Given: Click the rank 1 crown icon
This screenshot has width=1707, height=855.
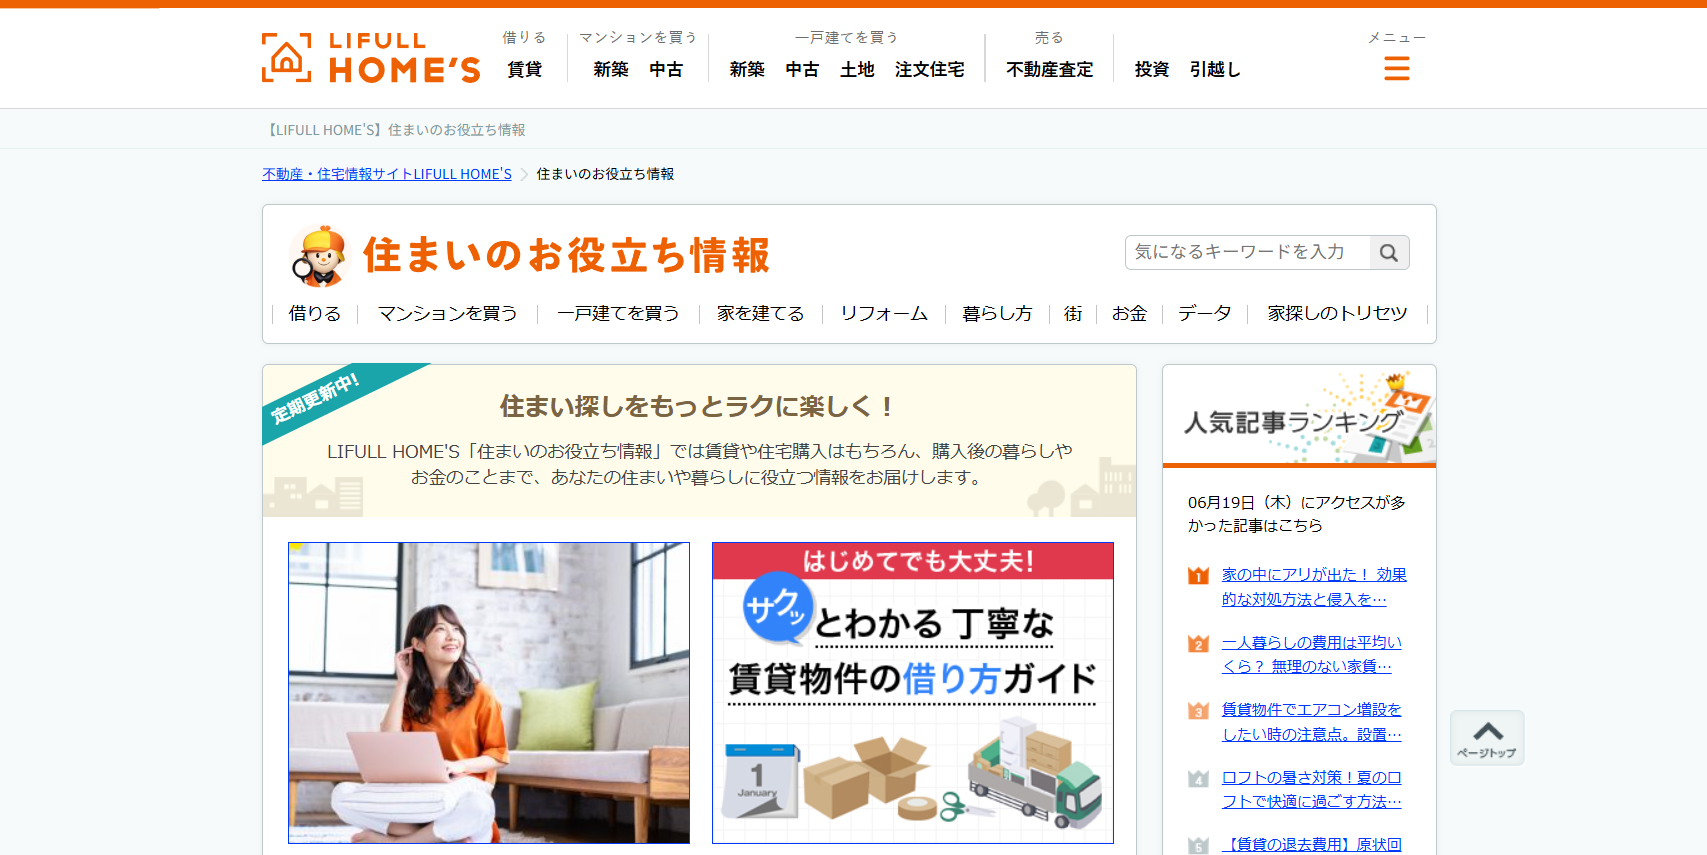Looking at the screenshot, I should pos(1198,575).
